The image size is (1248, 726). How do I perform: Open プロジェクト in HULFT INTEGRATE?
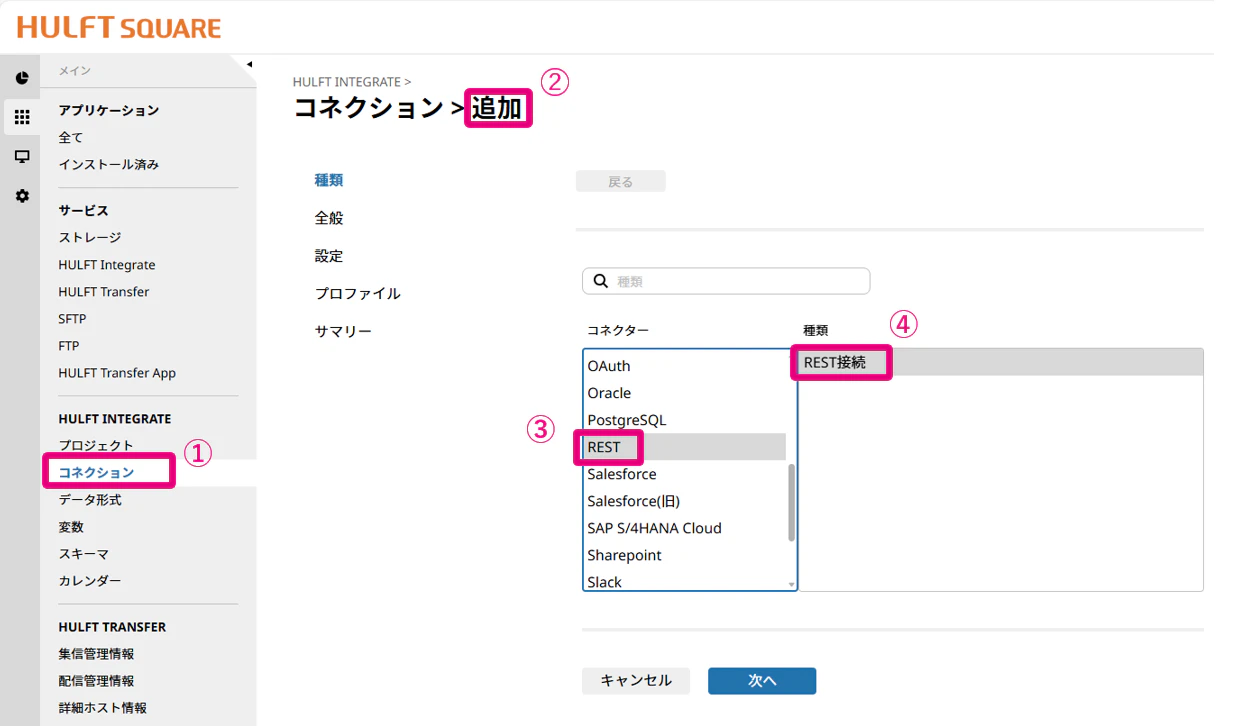click(x=96, y=445)
